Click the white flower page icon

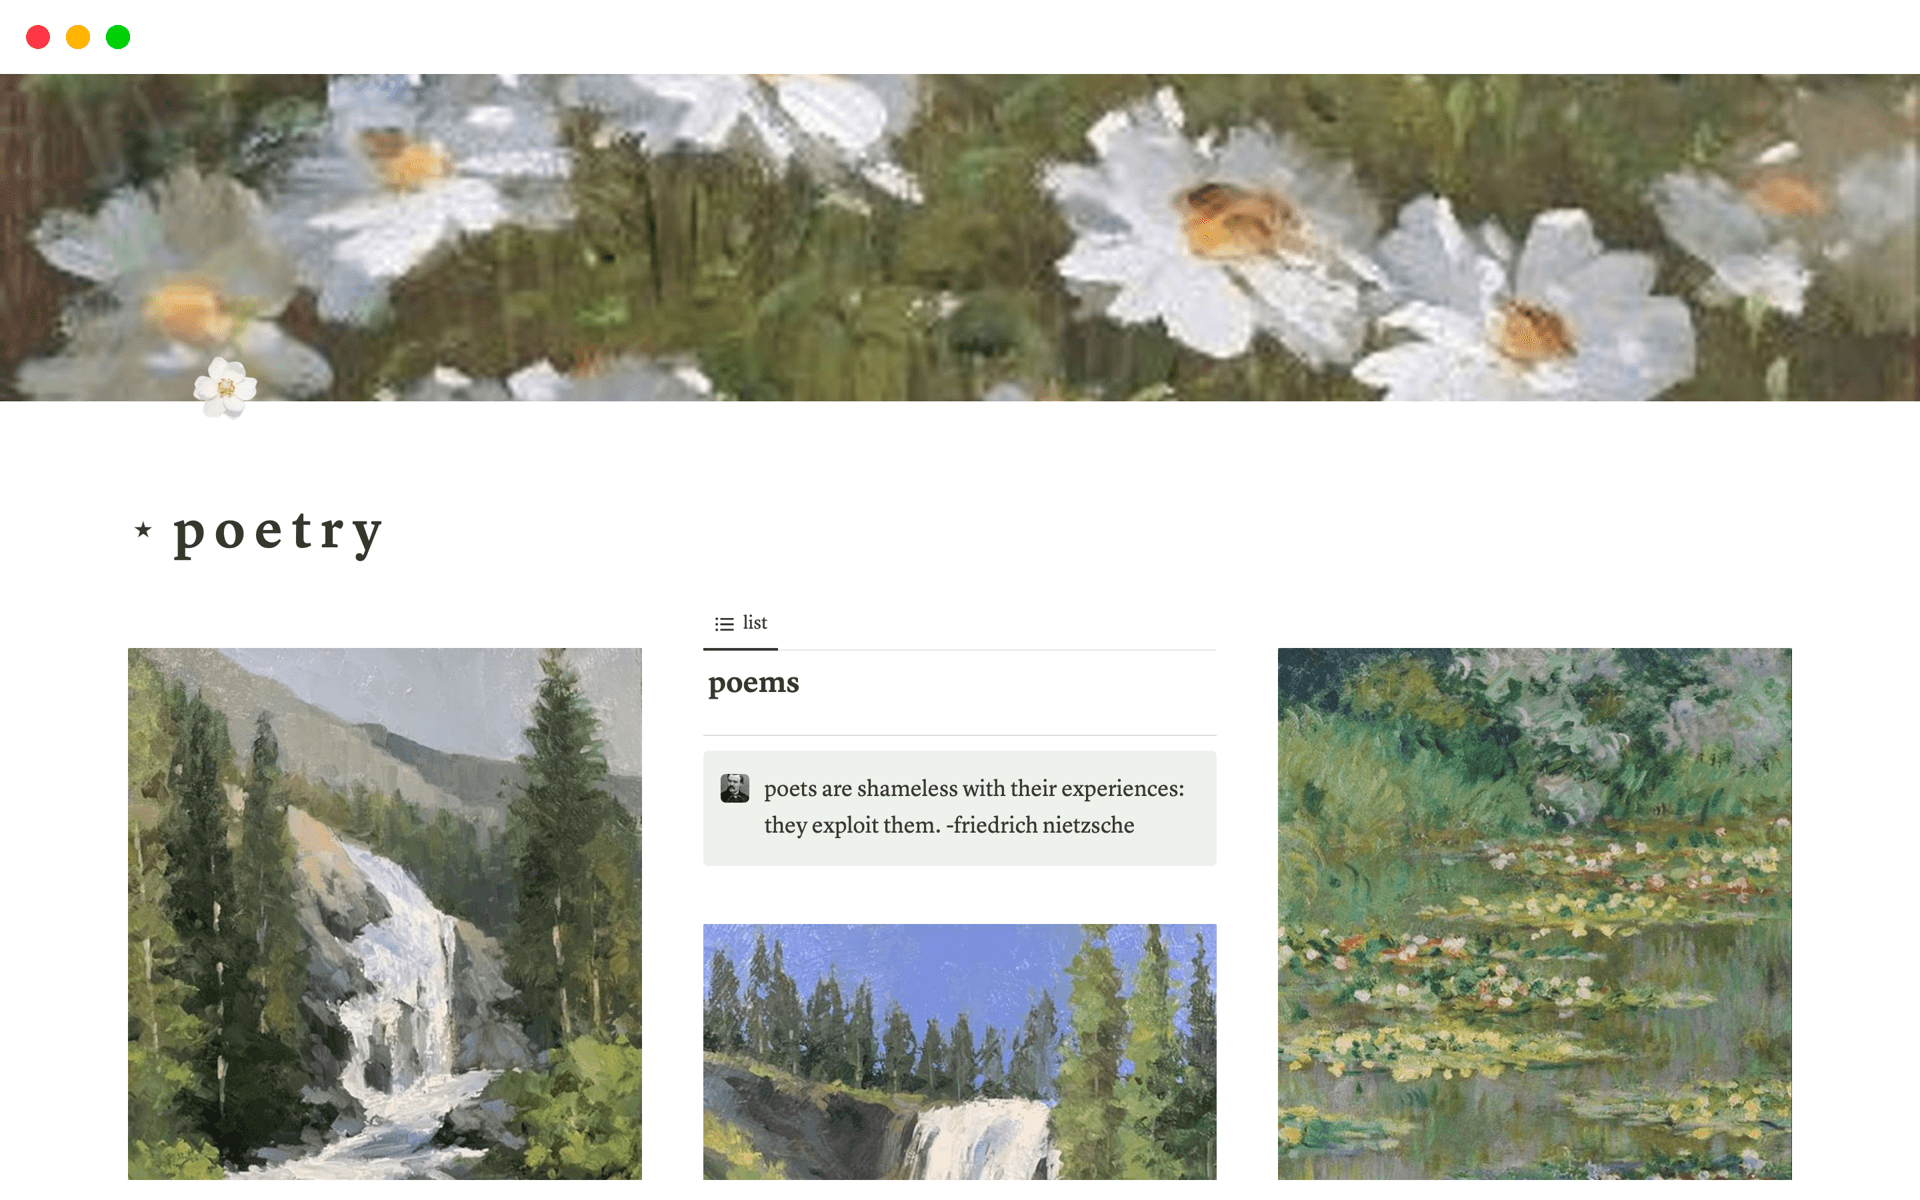(x=225, y=388)
